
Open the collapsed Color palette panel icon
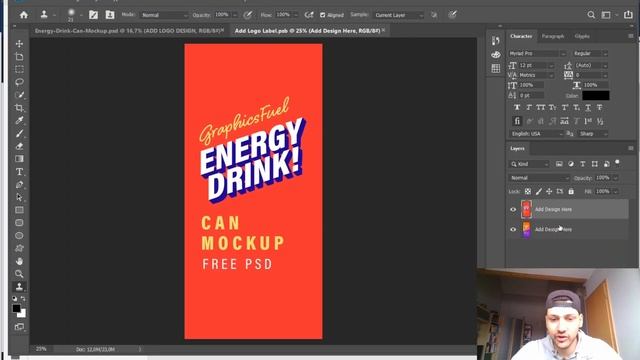point(496,55)
